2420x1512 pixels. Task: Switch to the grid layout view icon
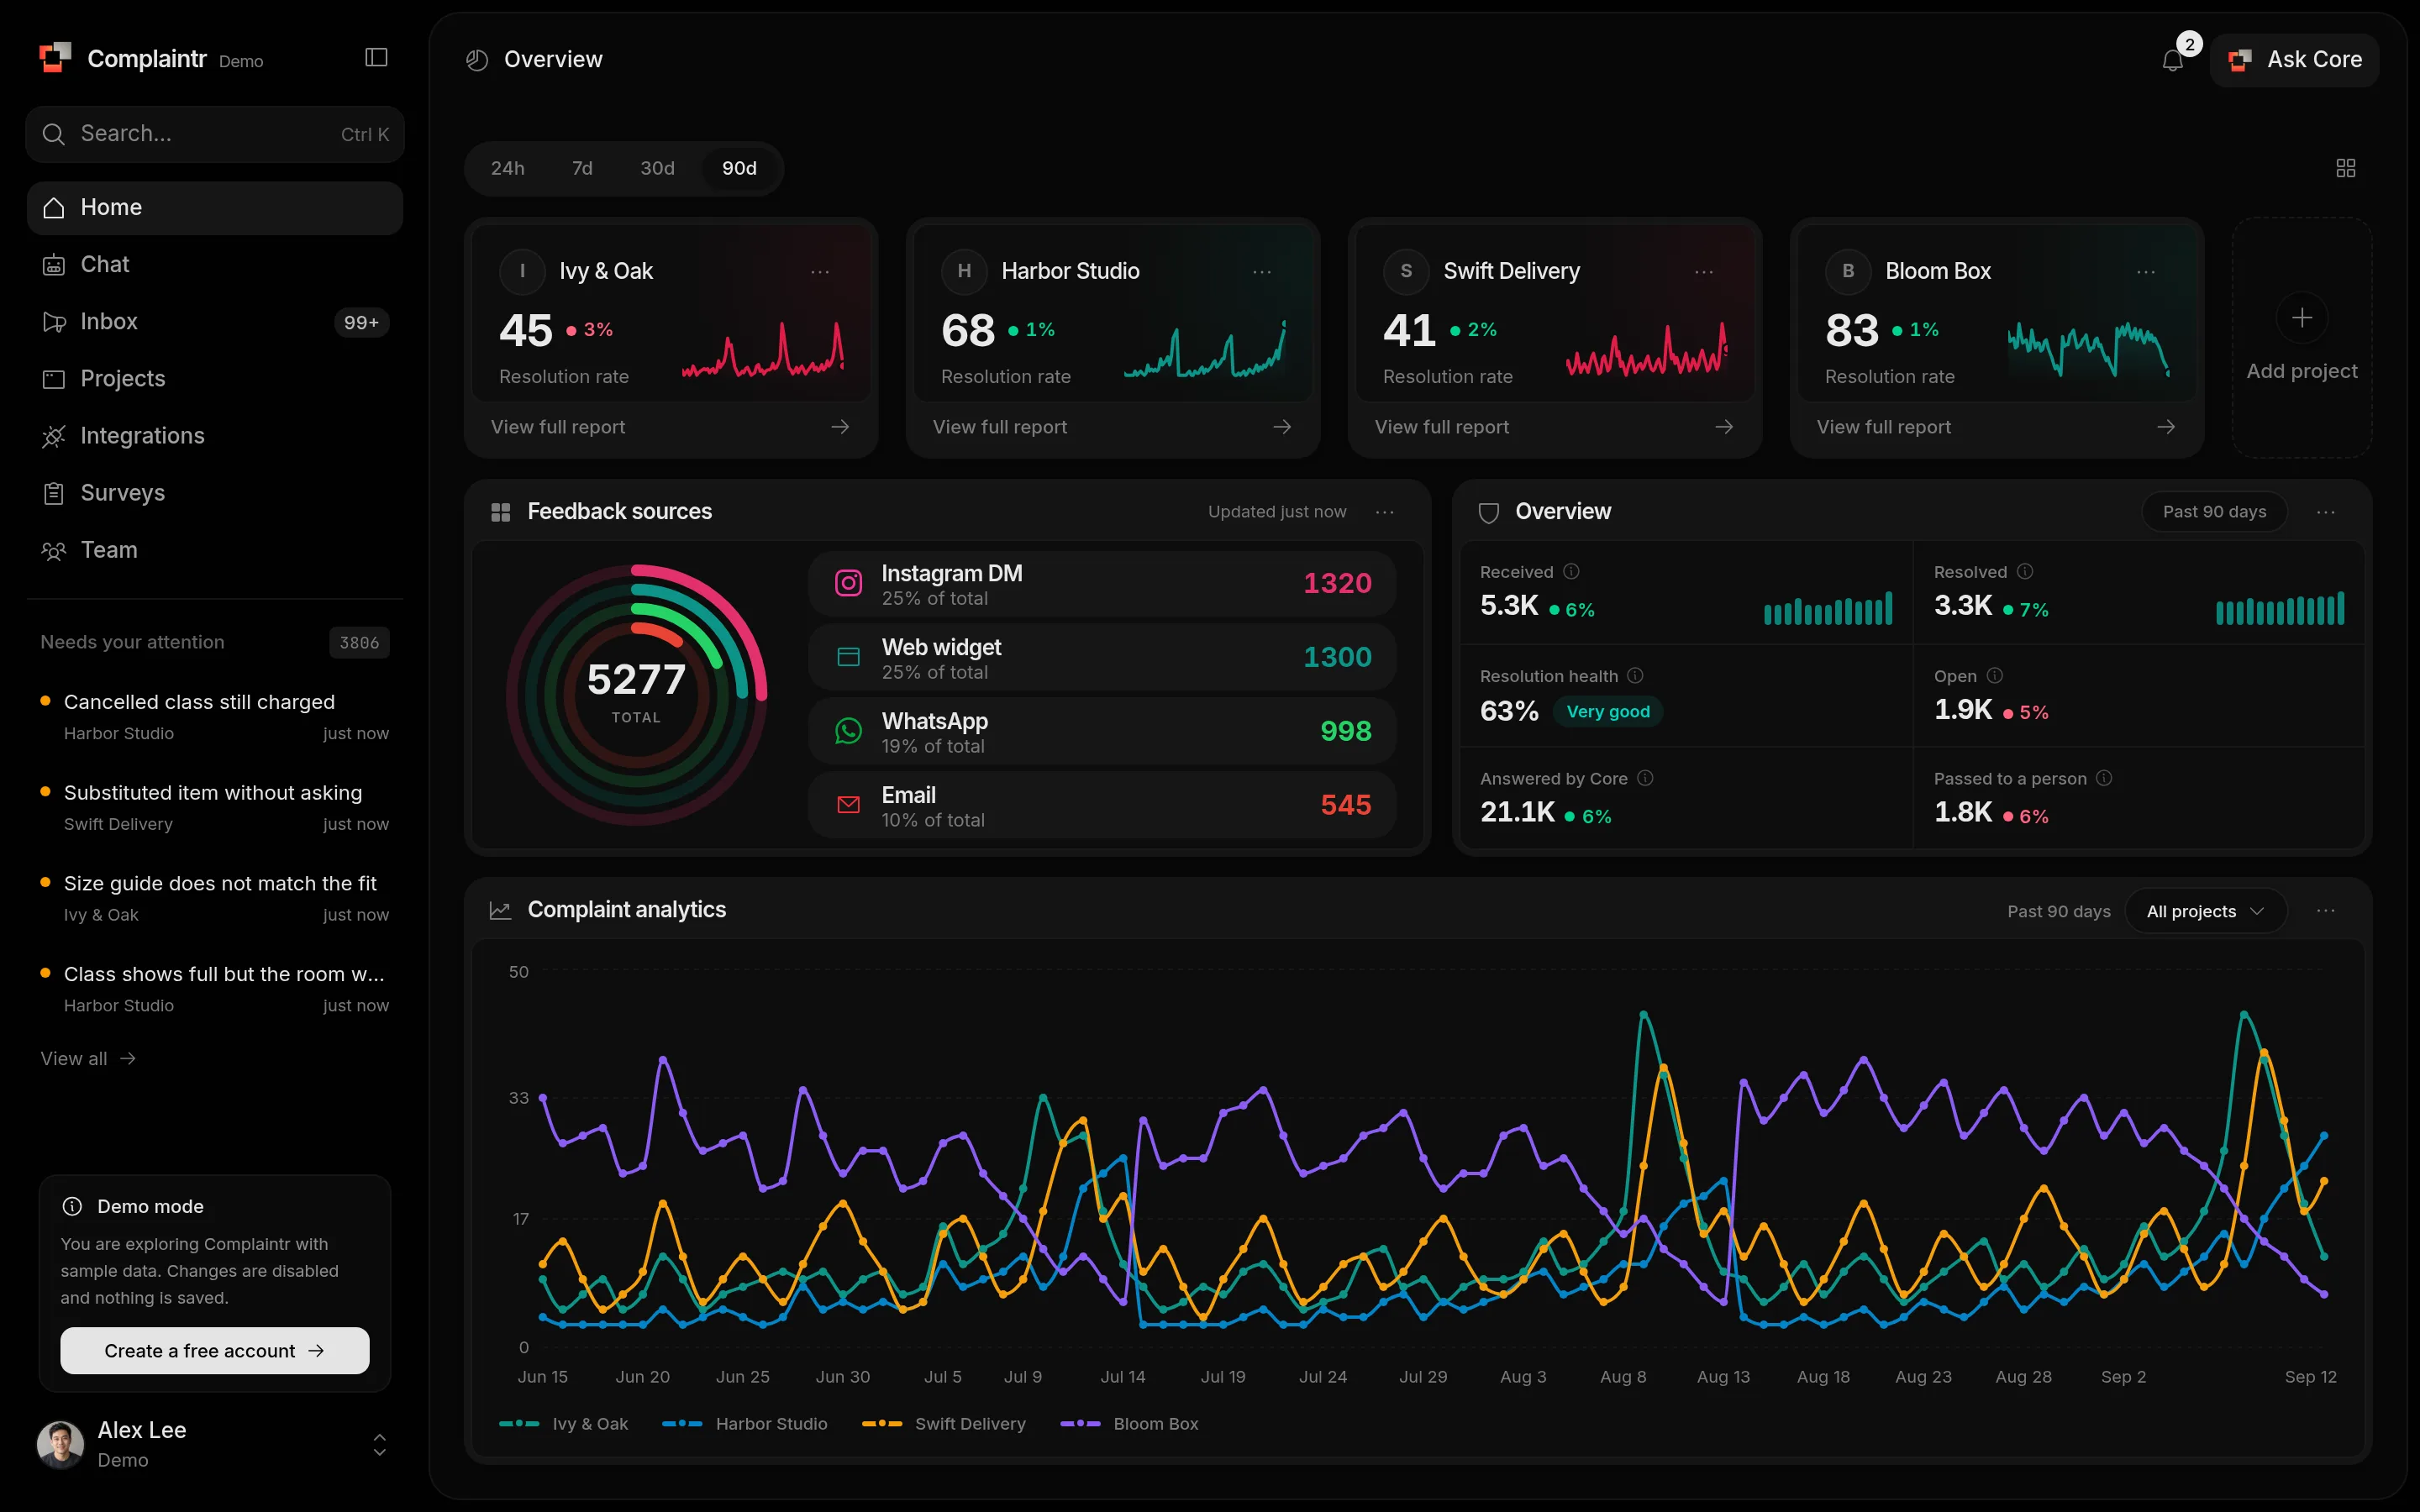(x=2345, y=168)
